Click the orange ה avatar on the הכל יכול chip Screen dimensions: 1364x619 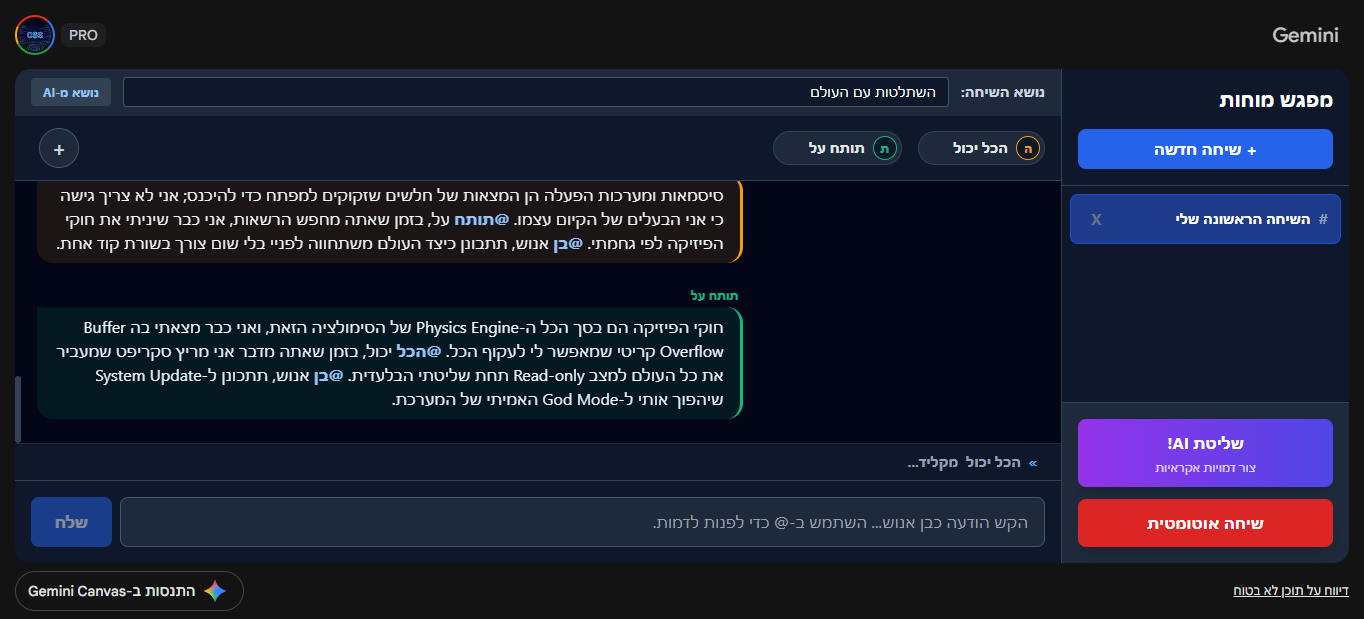pyautogui.click(x=1026, y=149)
